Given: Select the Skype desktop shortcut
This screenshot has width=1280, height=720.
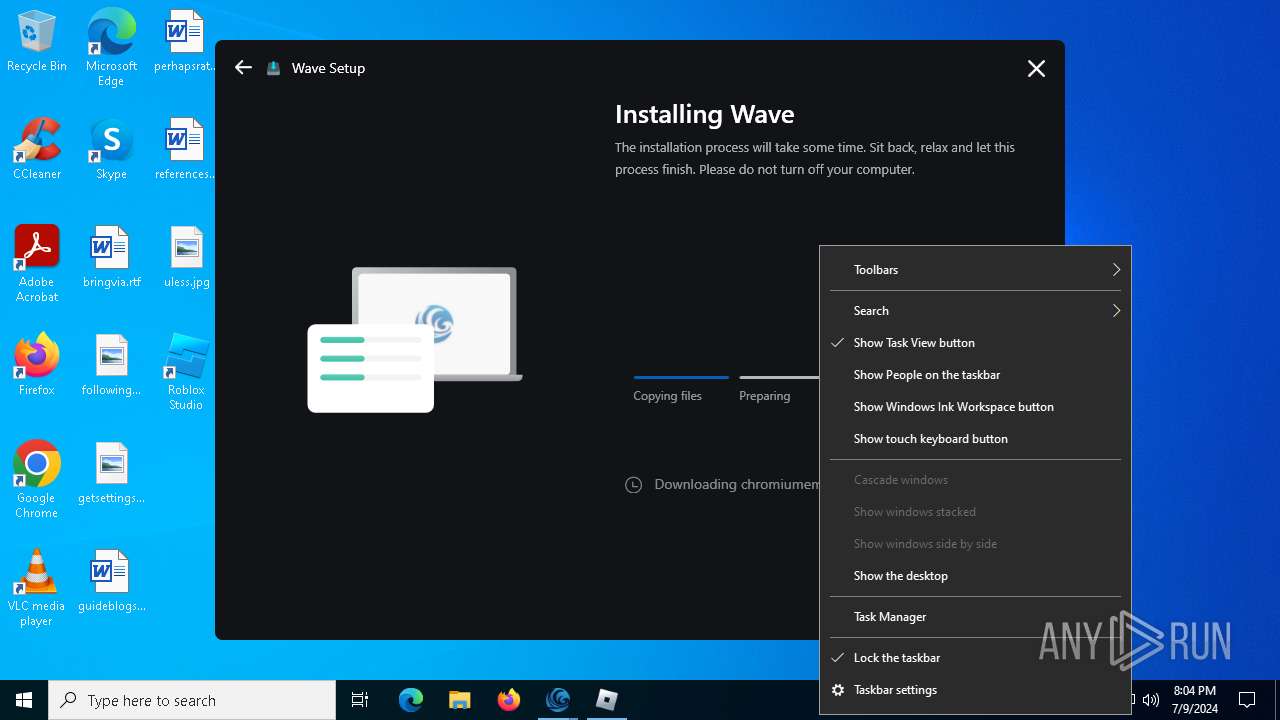Looking at the screenshot, I should (x=111, y=150).
